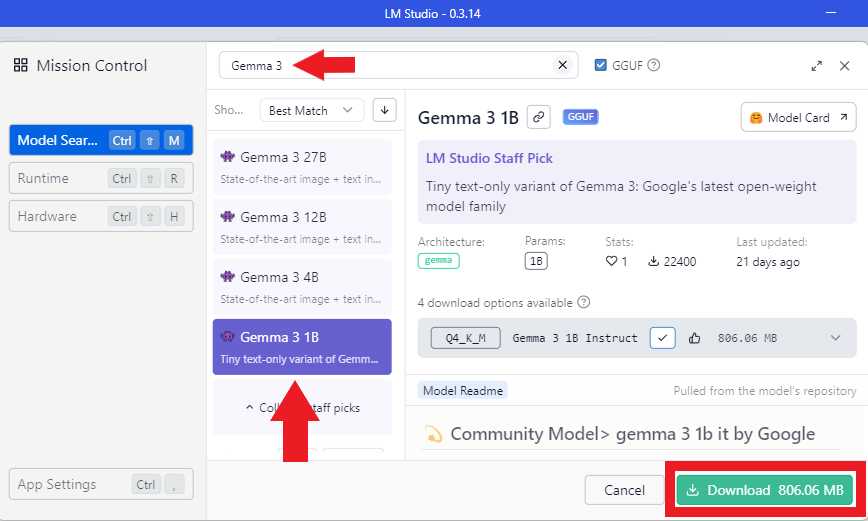Click the Gemma 3 4B alien icon

click(228, 276)
